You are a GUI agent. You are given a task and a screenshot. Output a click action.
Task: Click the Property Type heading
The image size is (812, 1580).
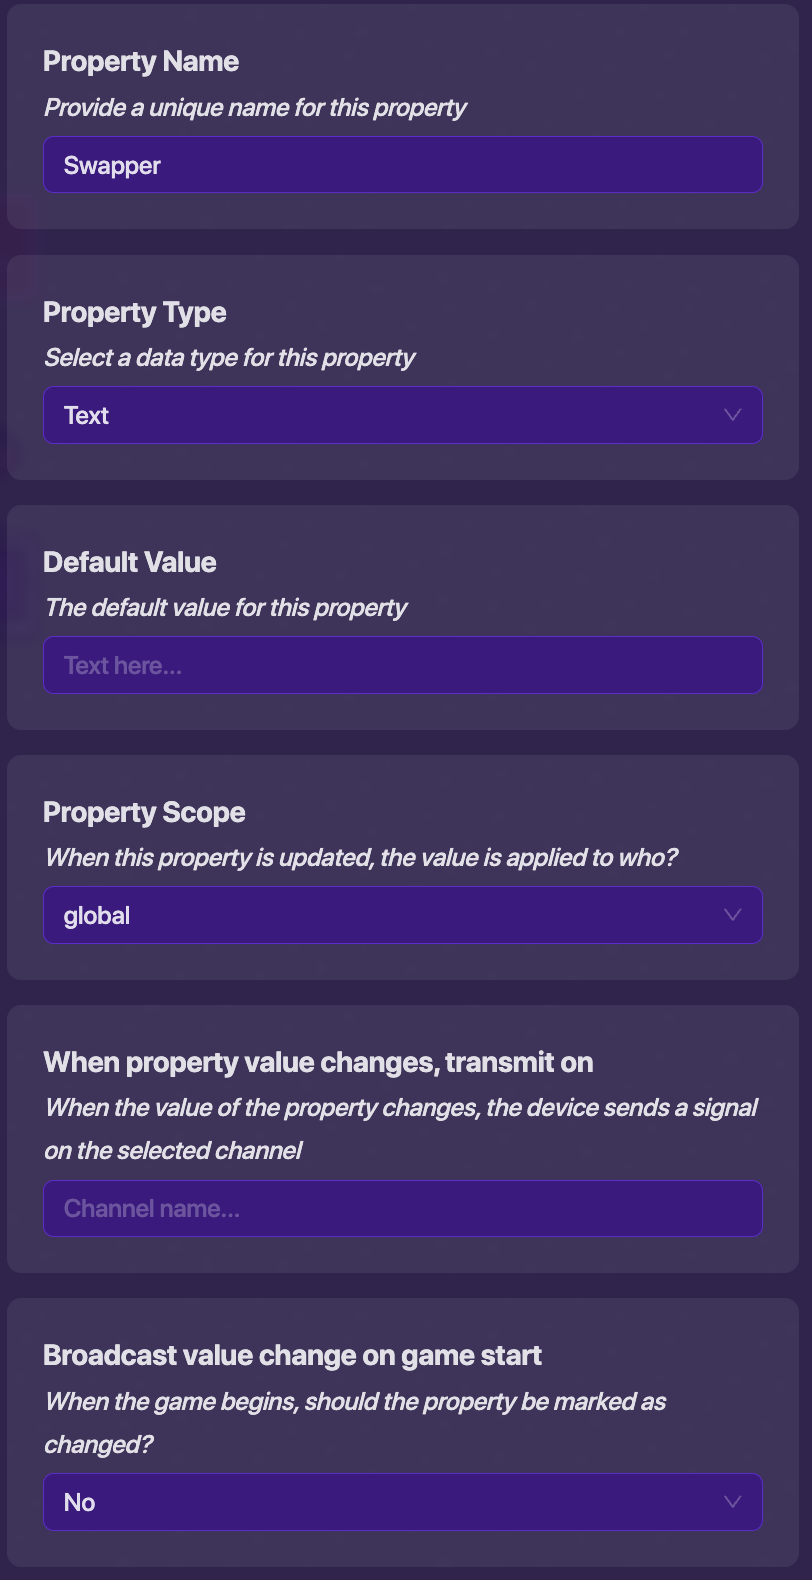tap(135, 312)
